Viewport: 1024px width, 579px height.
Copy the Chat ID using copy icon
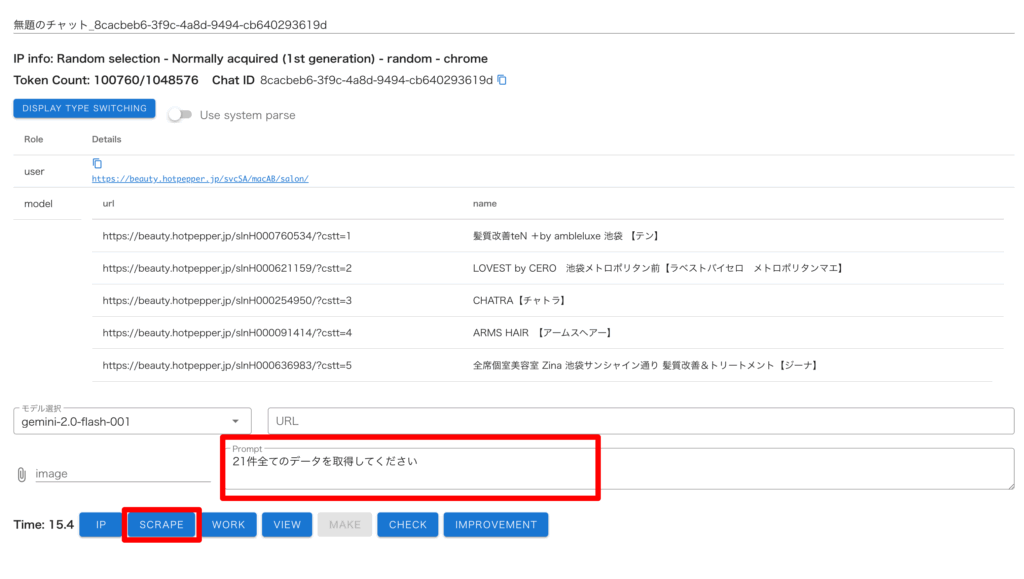coord(502,80)
